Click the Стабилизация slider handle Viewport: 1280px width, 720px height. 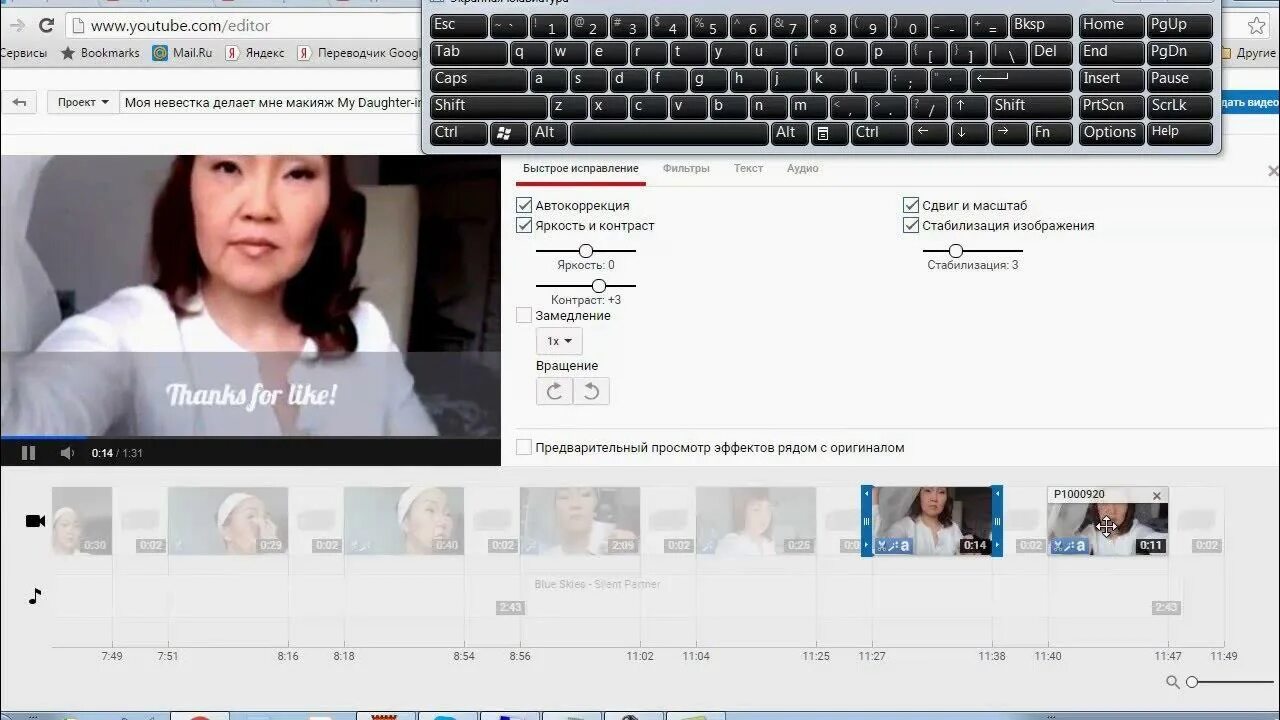(956, 251)
